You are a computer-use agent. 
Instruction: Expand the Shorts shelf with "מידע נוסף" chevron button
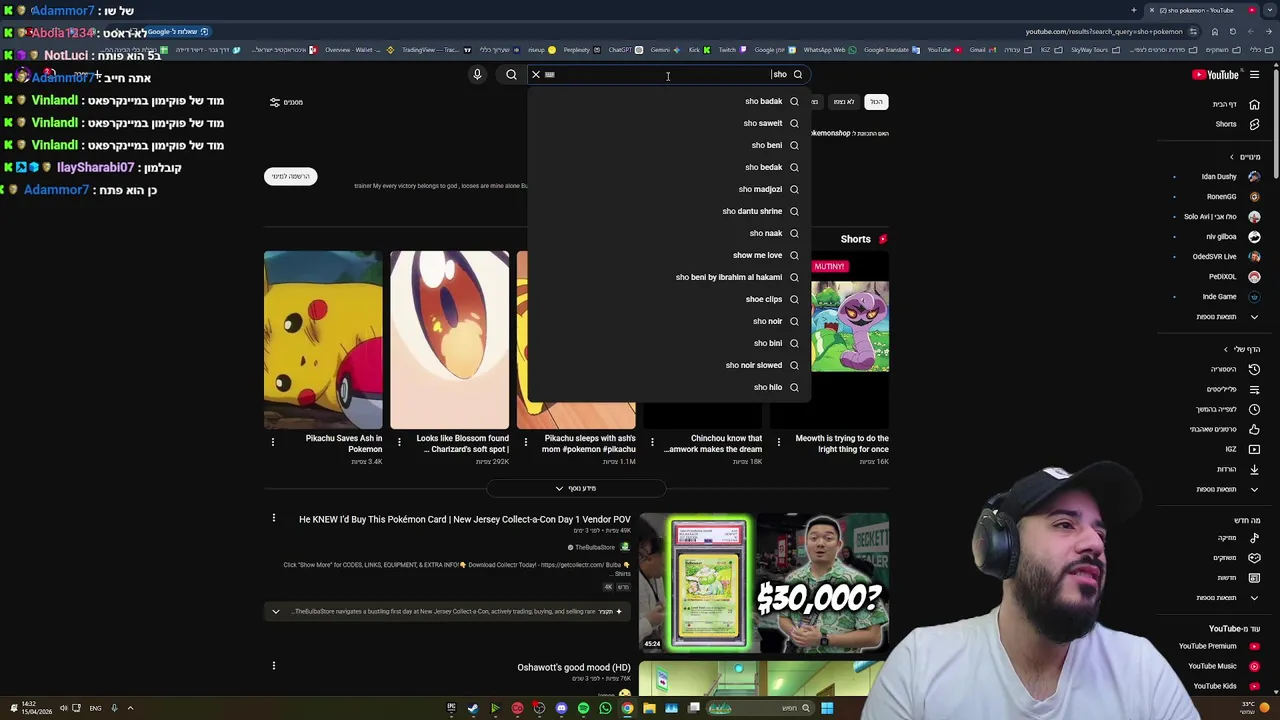tap(575, 488)
